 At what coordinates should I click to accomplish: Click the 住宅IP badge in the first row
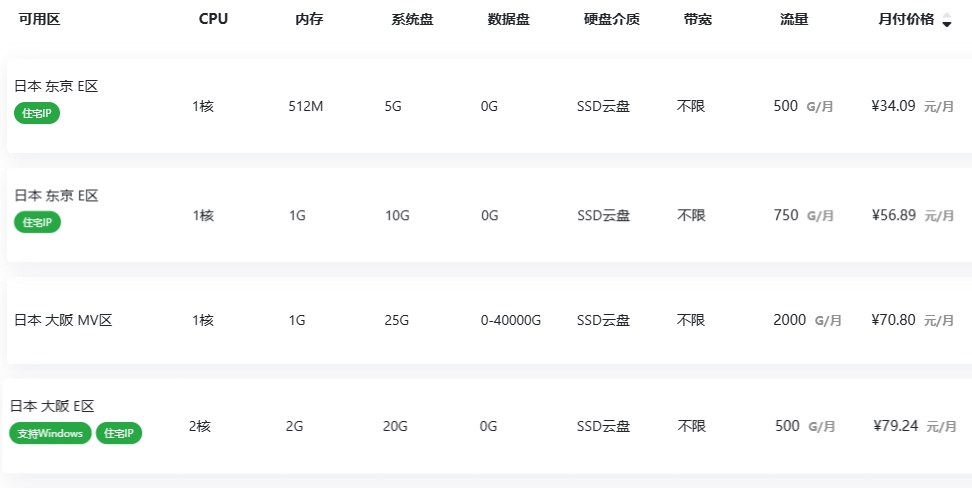point(37,113)
